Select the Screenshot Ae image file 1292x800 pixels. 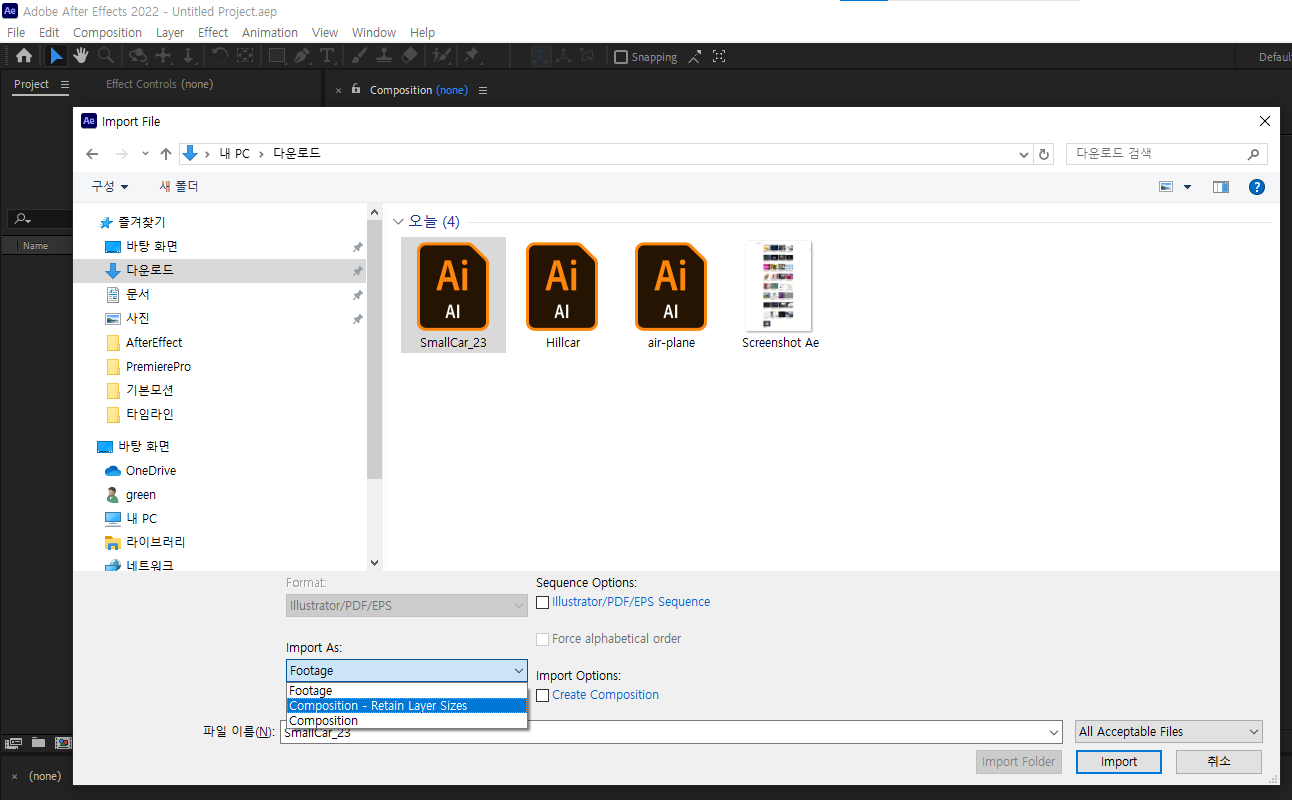click(780, 295)
